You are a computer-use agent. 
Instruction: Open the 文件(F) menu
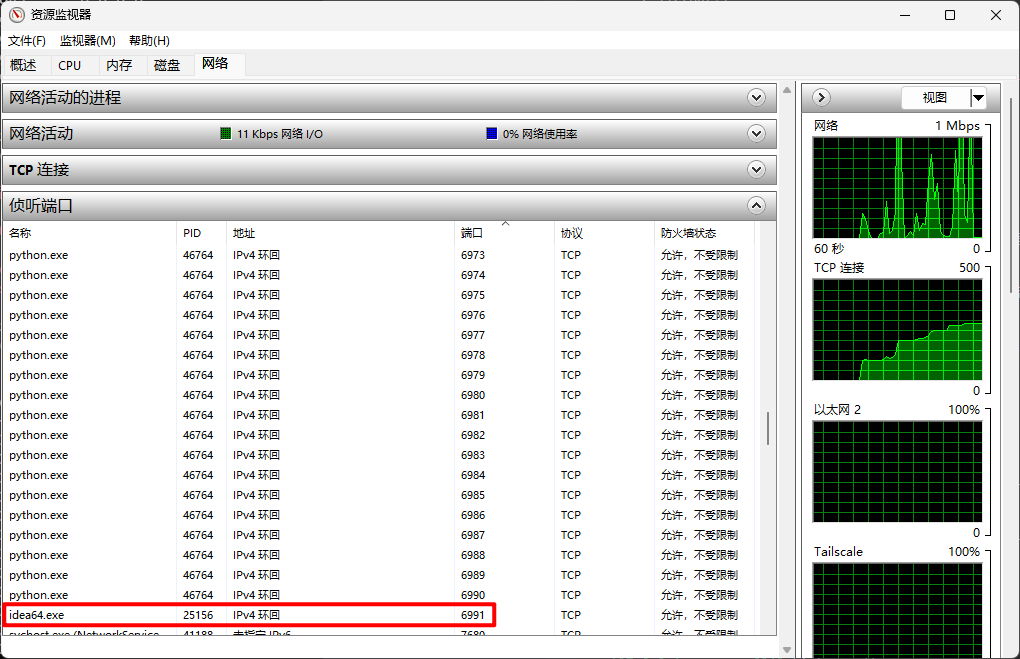27,41
